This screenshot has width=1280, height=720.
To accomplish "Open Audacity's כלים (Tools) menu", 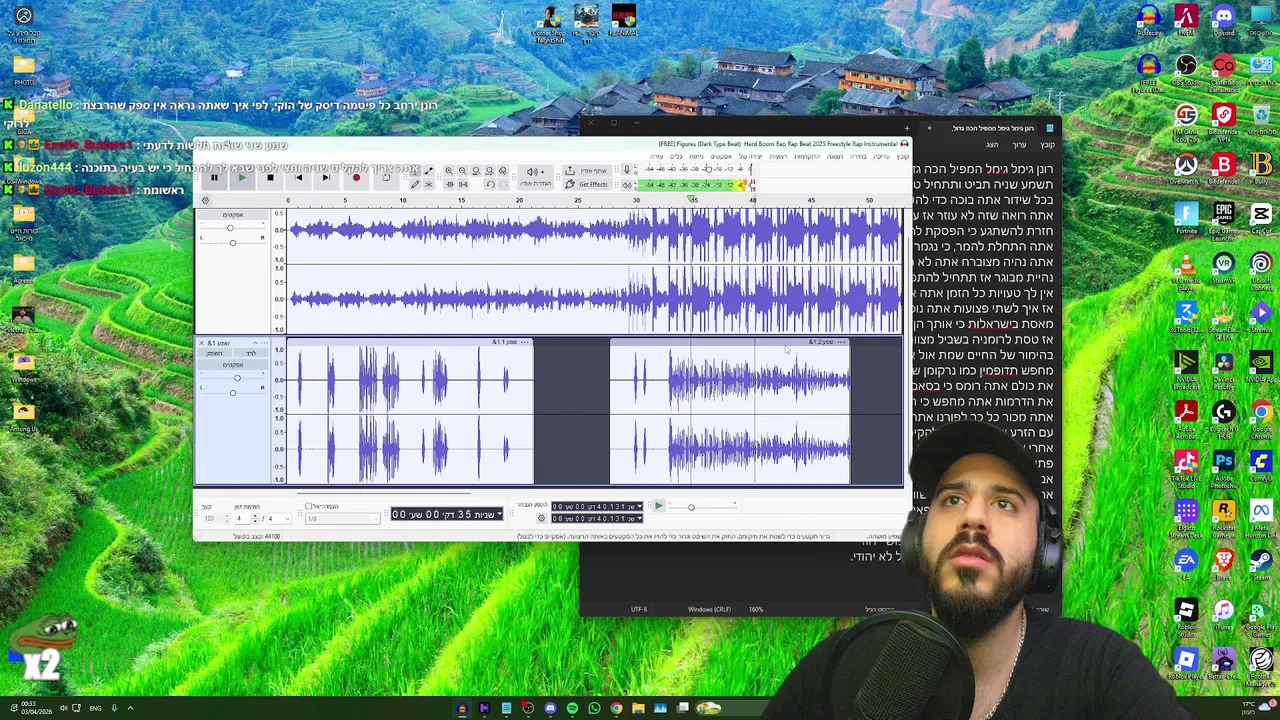I will click(x=676, y=156).
